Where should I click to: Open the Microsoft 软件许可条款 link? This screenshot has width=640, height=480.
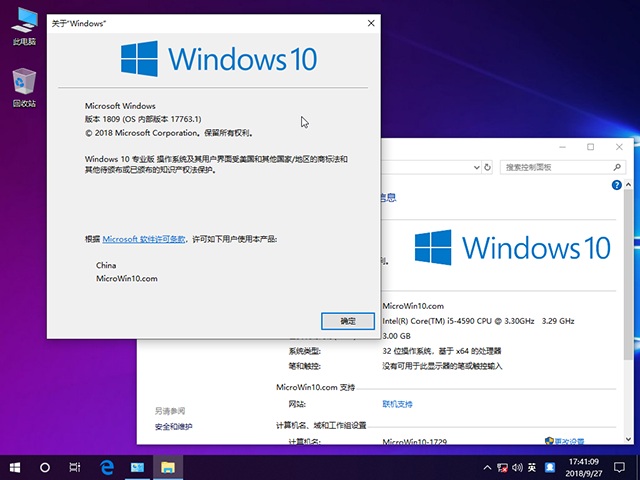click(x=144, y=239)
